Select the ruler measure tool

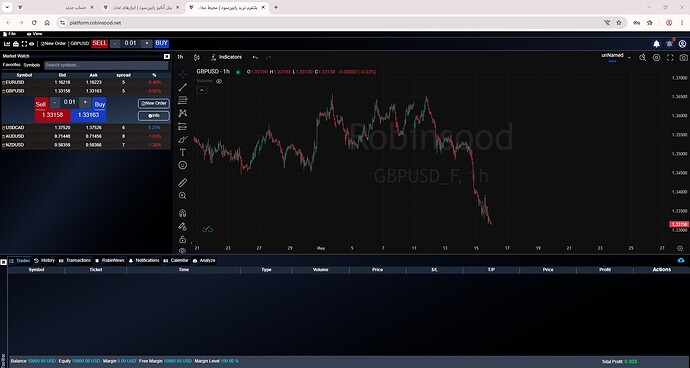coord(183,183)
